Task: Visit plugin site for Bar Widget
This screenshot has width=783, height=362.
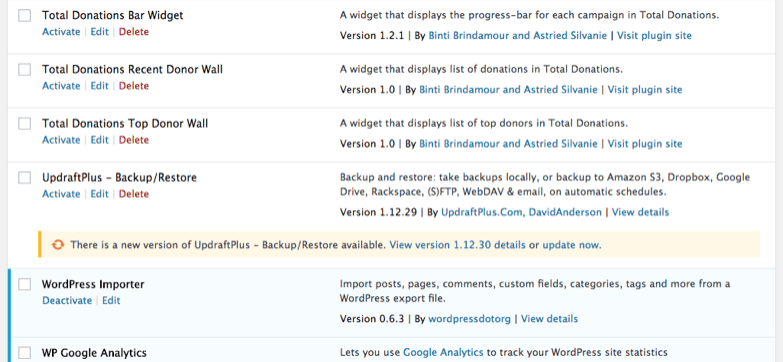Action: [x=655, y=35]
